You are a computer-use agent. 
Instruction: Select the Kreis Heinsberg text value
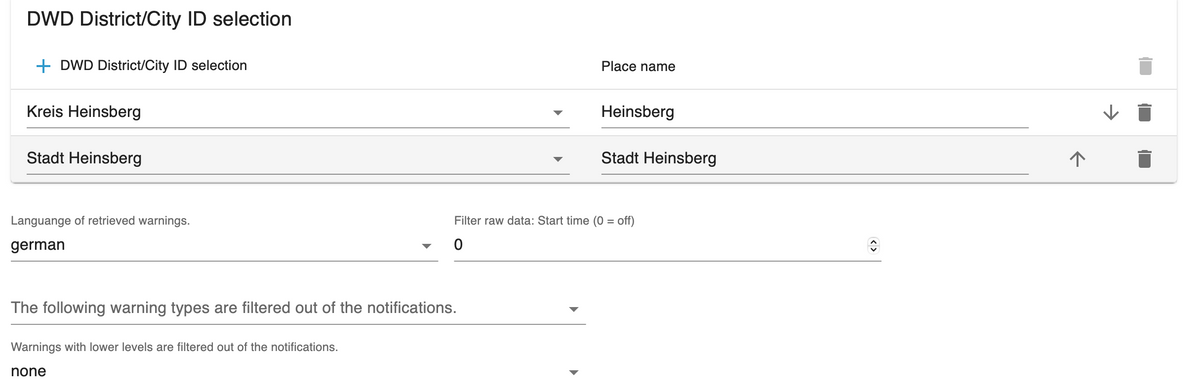tap(84, 112)
